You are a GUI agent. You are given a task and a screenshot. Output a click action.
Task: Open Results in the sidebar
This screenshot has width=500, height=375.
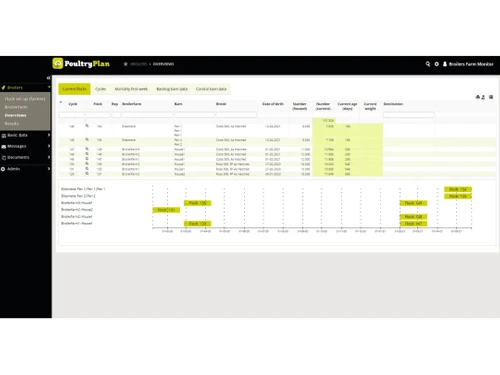coord(12,124)
